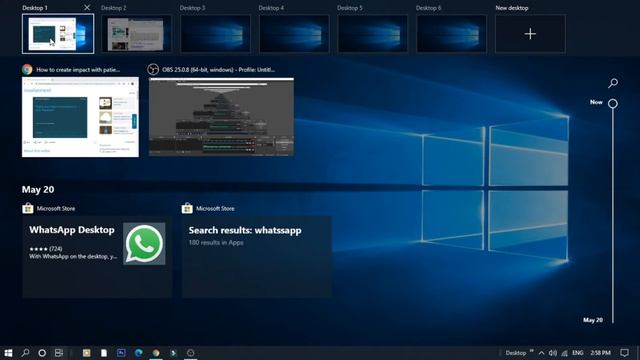
Task: Go to the Desktop 5 thumbnail
Action: click(373, 34)
